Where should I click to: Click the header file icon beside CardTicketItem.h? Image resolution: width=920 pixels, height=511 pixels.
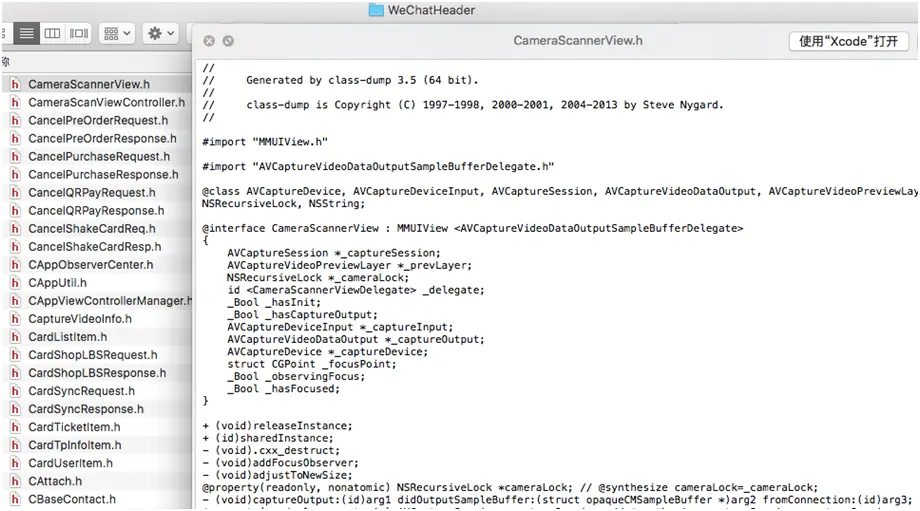15,427
